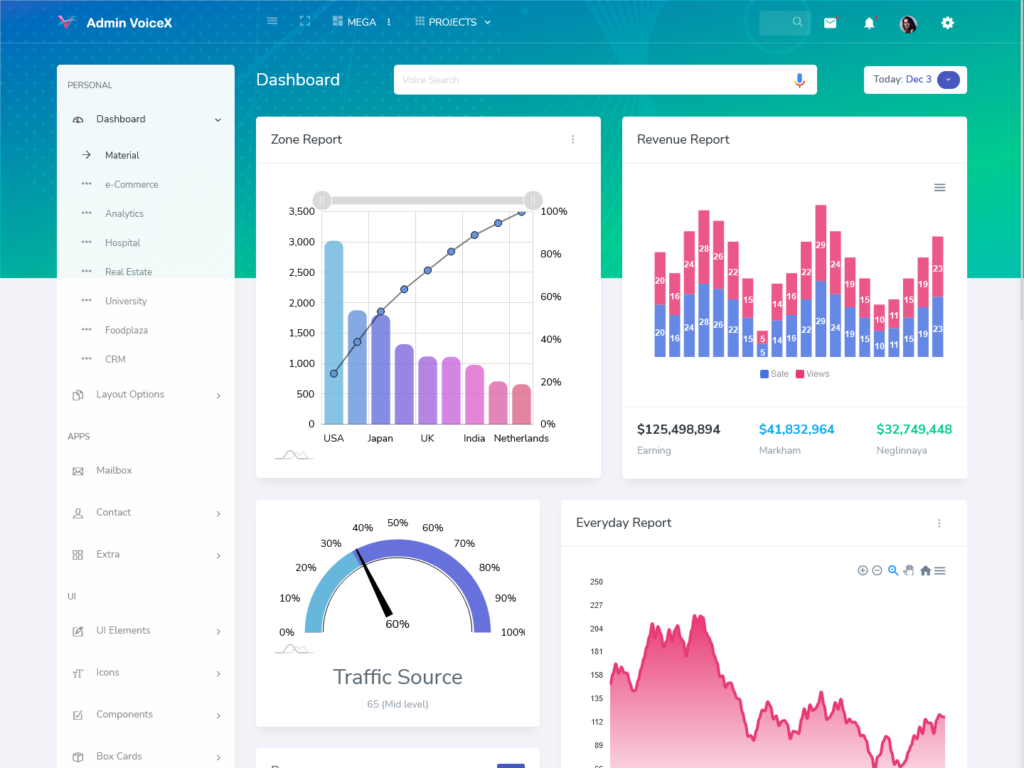Collapse the Dashboard sidebar menu
The width and height of the screenshot is (1024, 768).
146,119
